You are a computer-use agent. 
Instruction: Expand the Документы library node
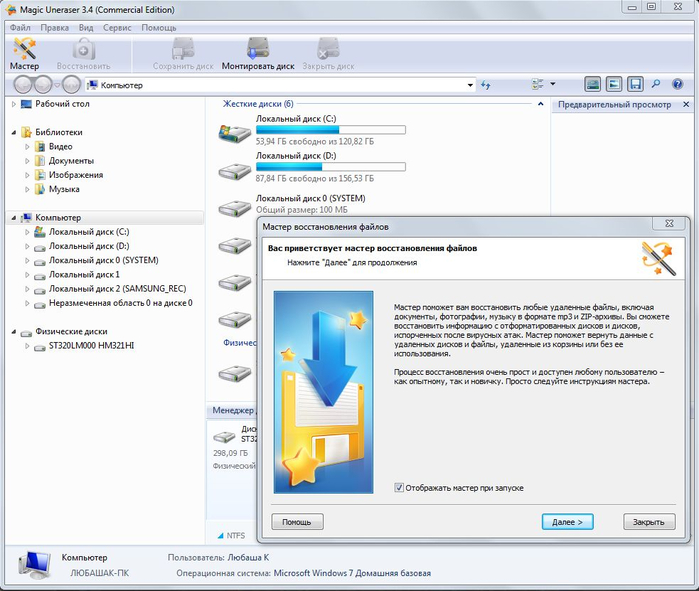27,161
